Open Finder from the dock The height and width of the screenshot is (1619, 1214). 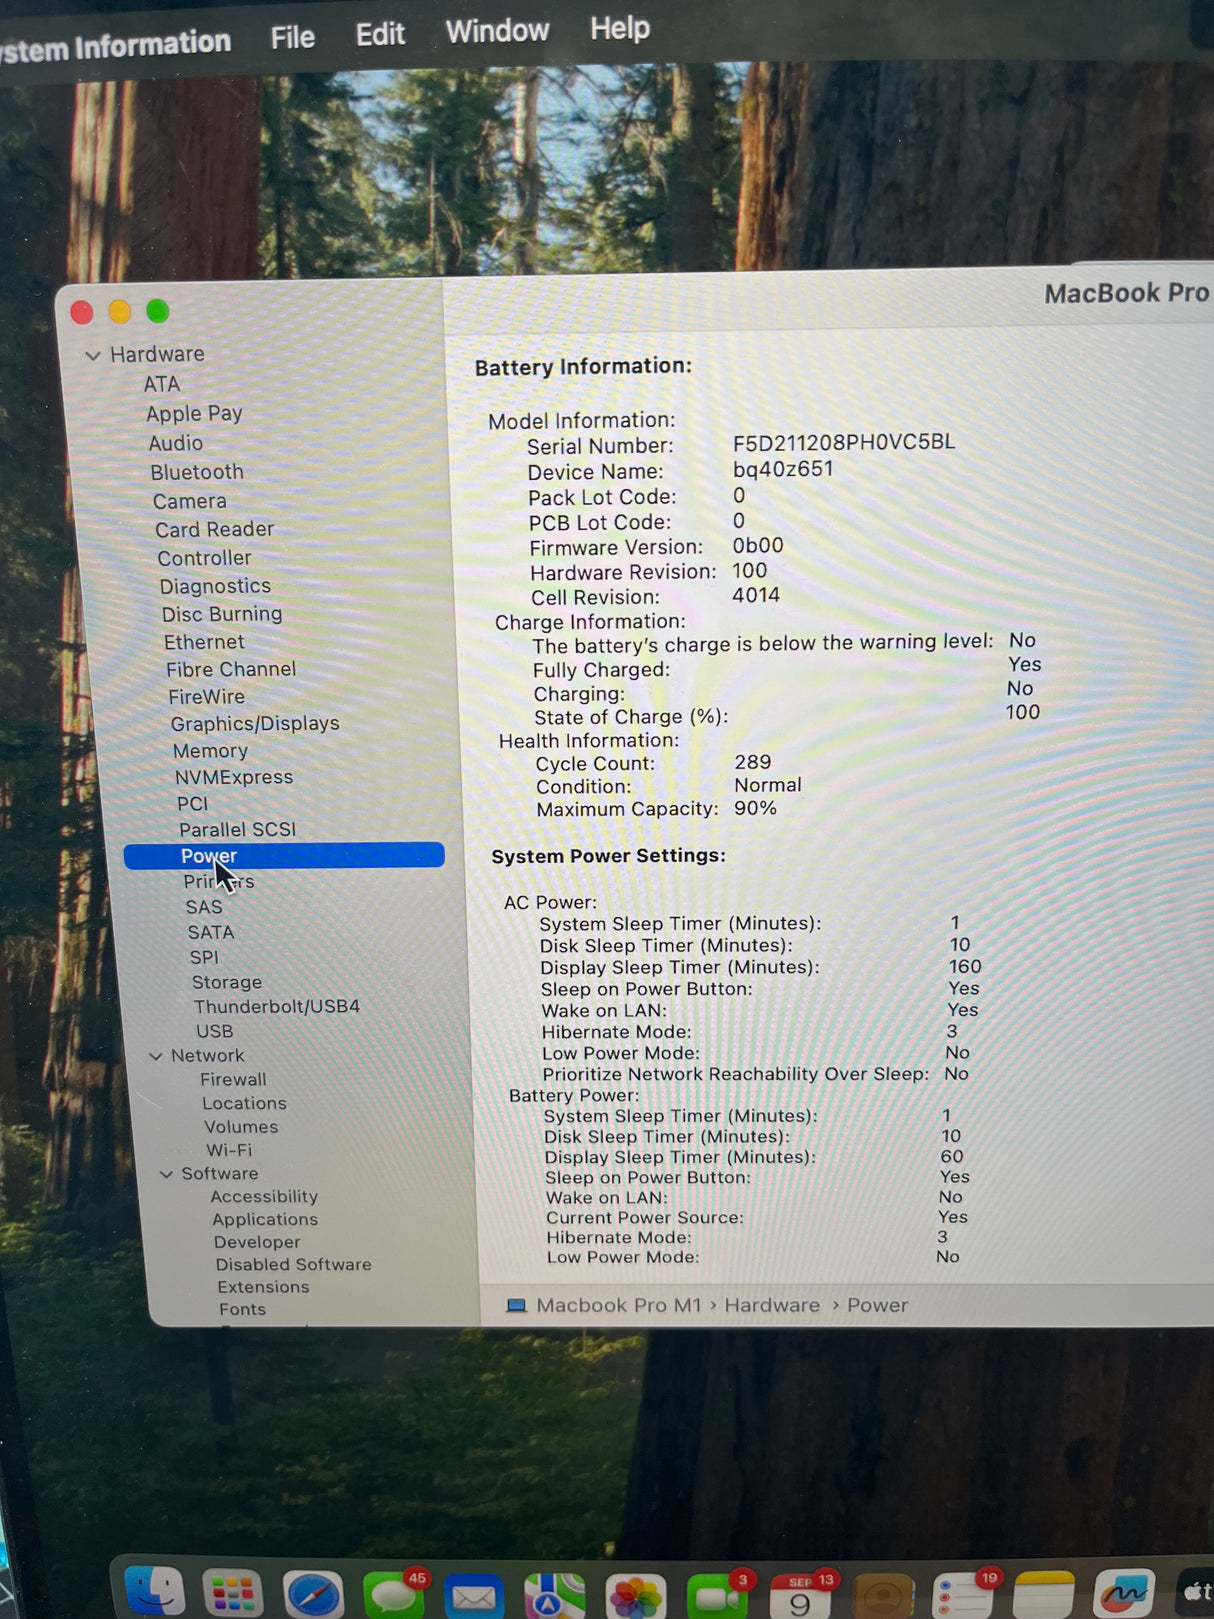point(155,1590)
